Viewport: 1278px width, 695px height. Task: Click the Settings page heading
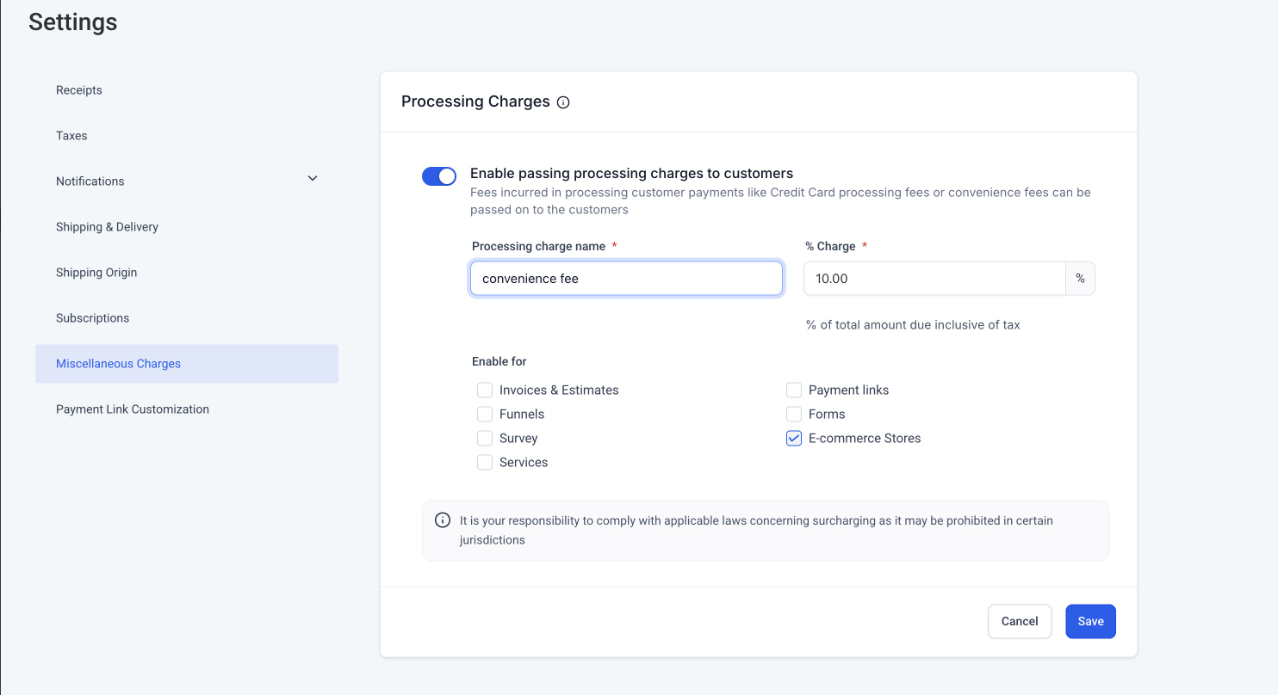click(x=73, y=22)
